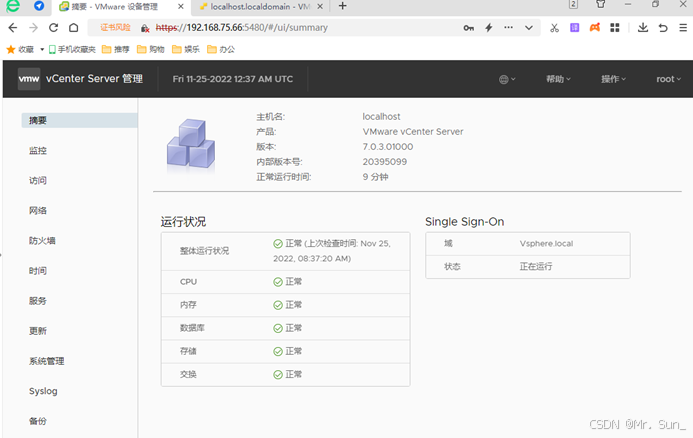This screenshot has height=438, width=693.
Task: Click the 360 browser logo icon
Action: tap(13, 6)
